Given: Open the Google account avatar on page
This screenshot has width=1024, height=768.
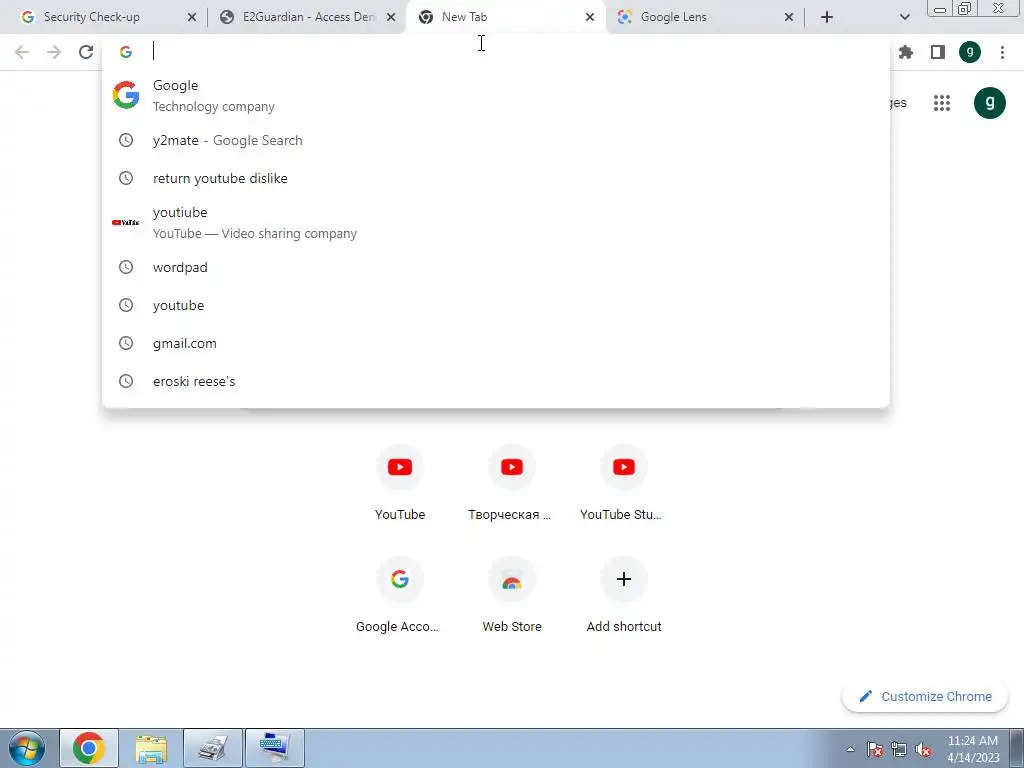Looking at the screenshot, I should coord(989,103).
